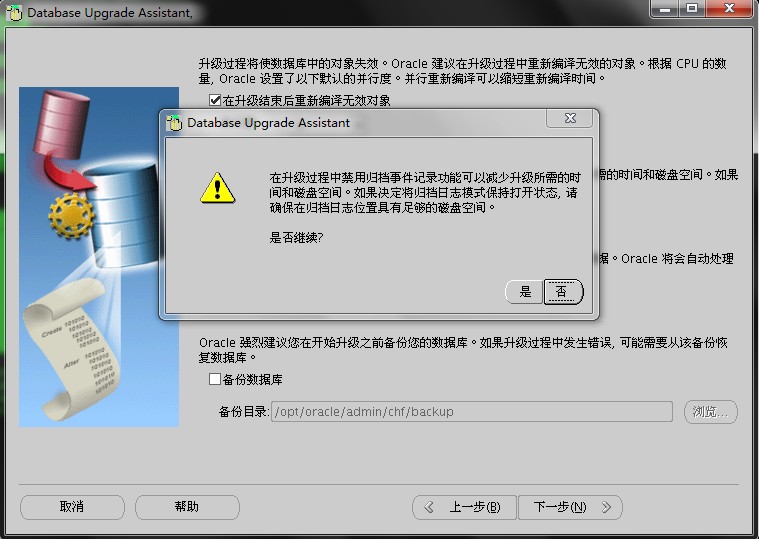This screenshot has width=759, height=539.
Task: Click 是 to continue the upgrade
Action: [x=525, y=292]
